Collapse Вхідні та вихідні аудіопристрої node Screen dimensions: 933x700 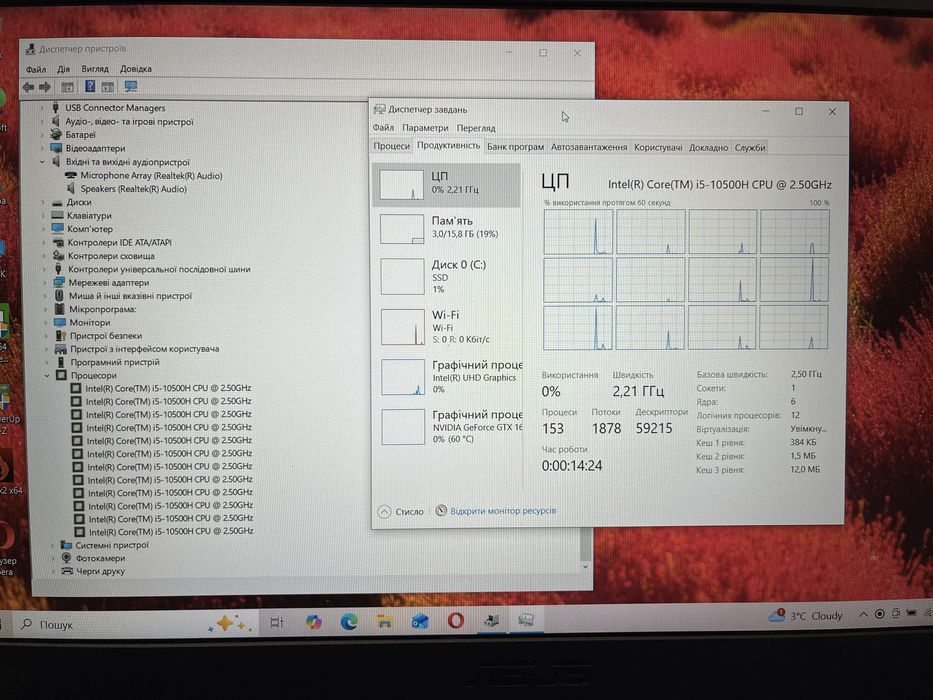pyautogui.click(x=42, y=162)
